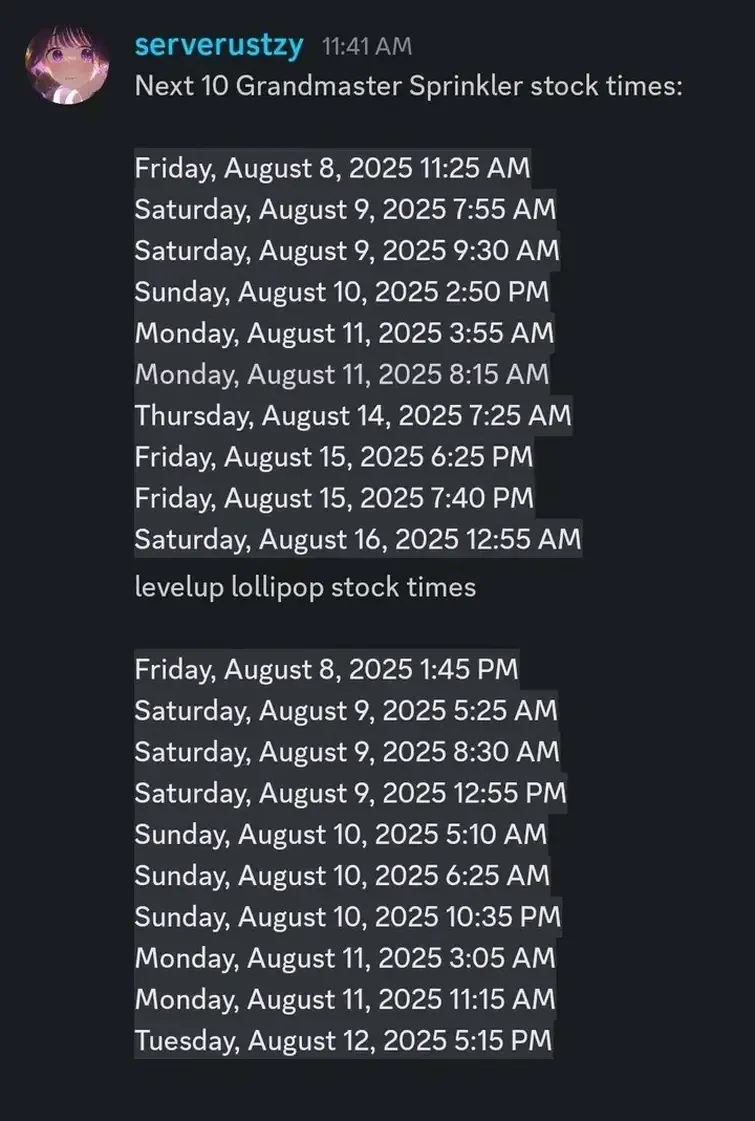Click the Saturday, August 9 7:55 AM entry

pyautogui.click(x=345, y=210)
